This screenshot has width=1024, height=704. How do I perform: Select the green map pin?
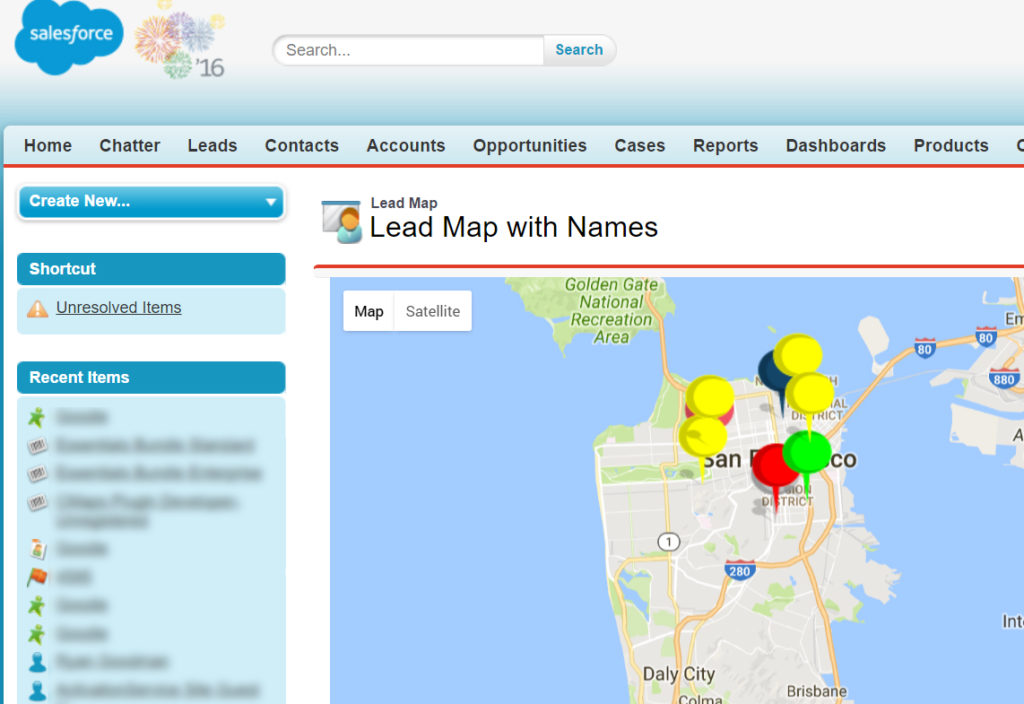807,452
